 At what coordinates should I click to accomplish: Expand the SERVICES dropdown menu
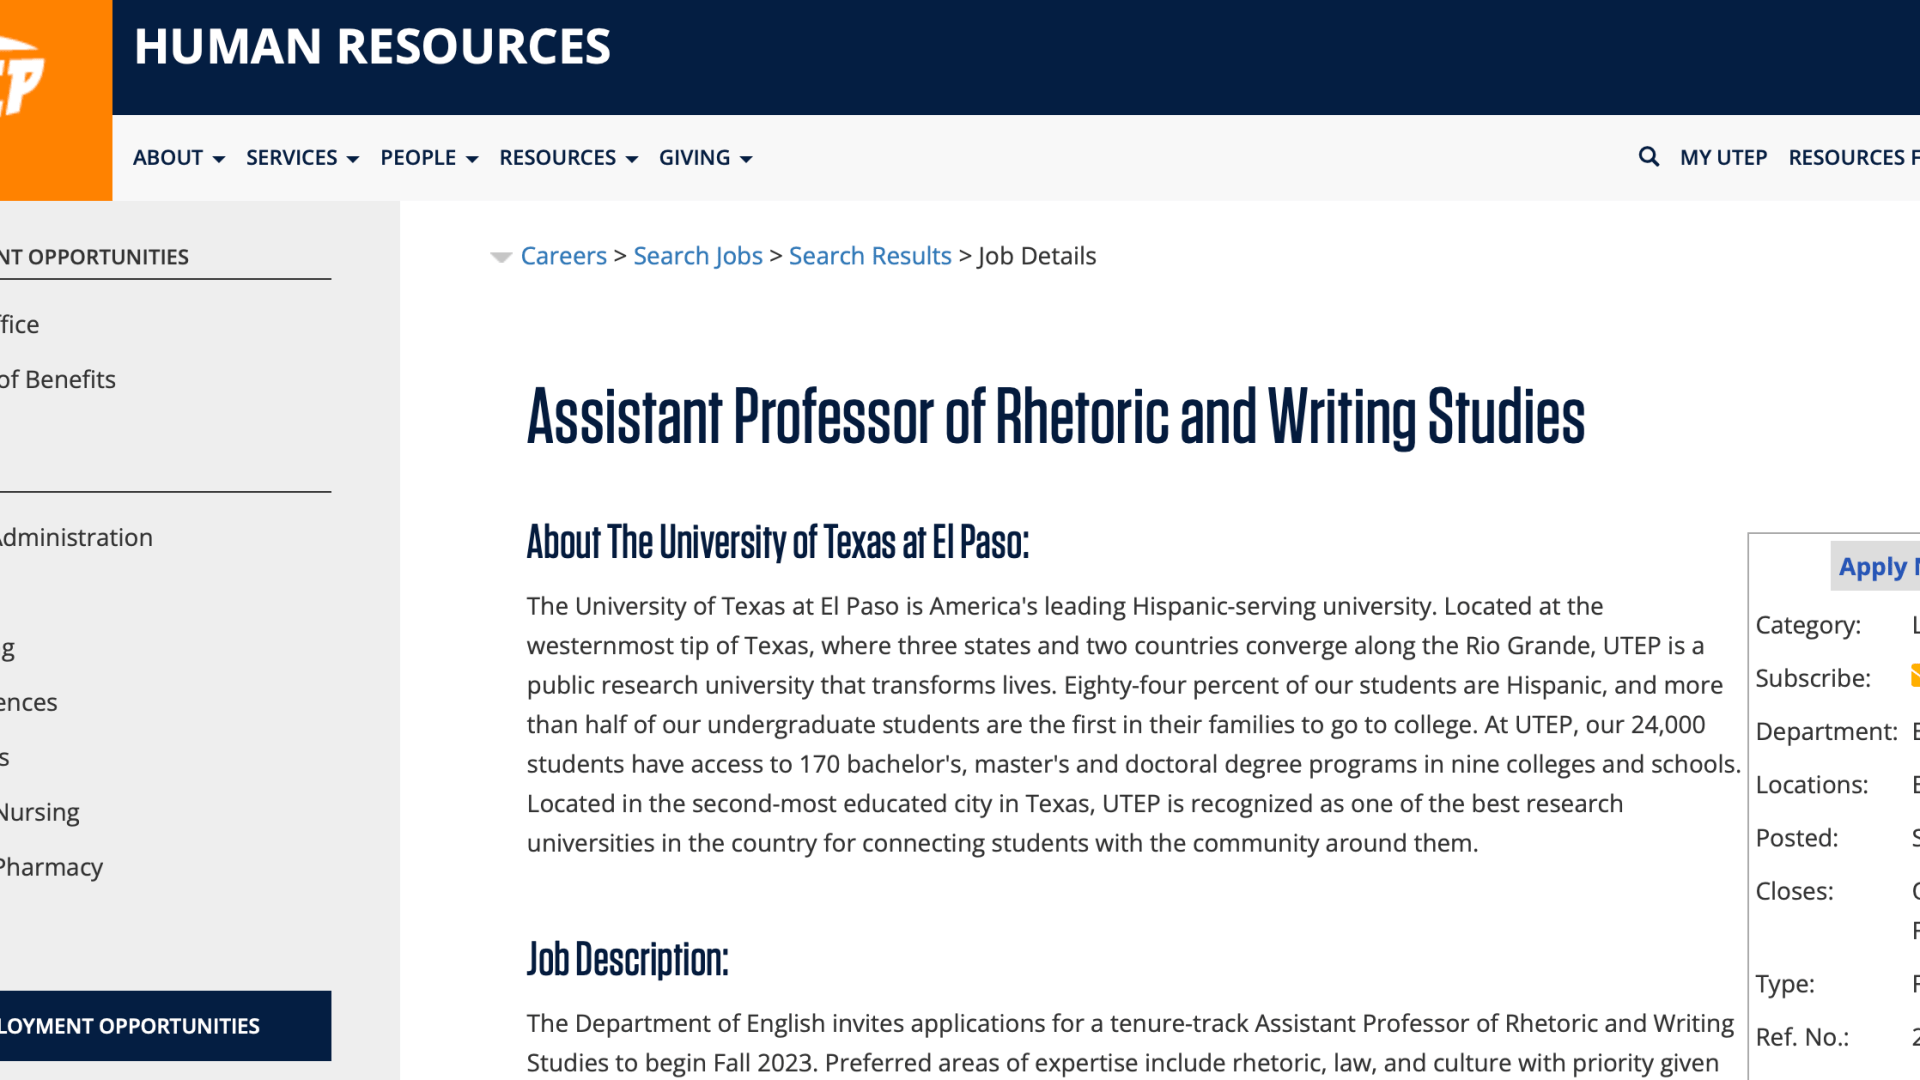302,158
